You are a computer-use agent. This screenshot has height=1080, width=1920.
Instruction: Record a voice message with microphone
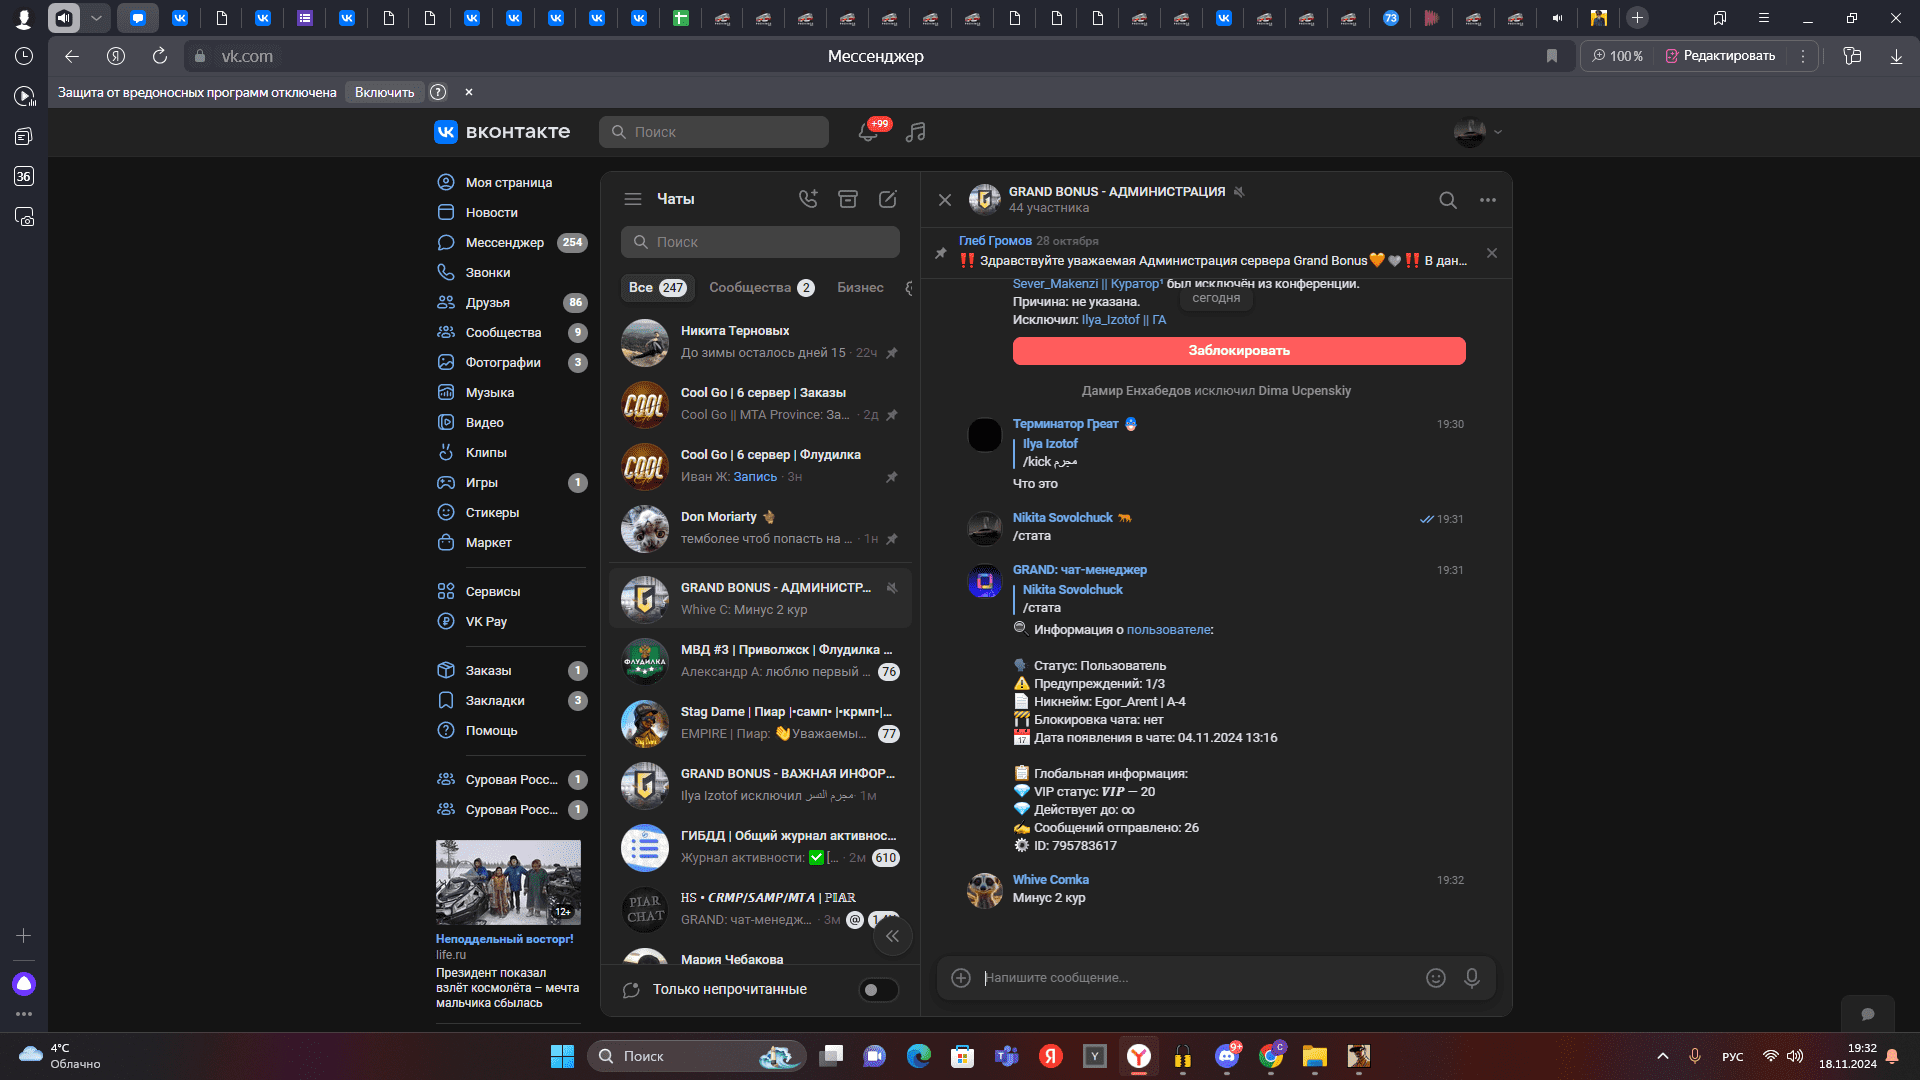pos(1472,978)
